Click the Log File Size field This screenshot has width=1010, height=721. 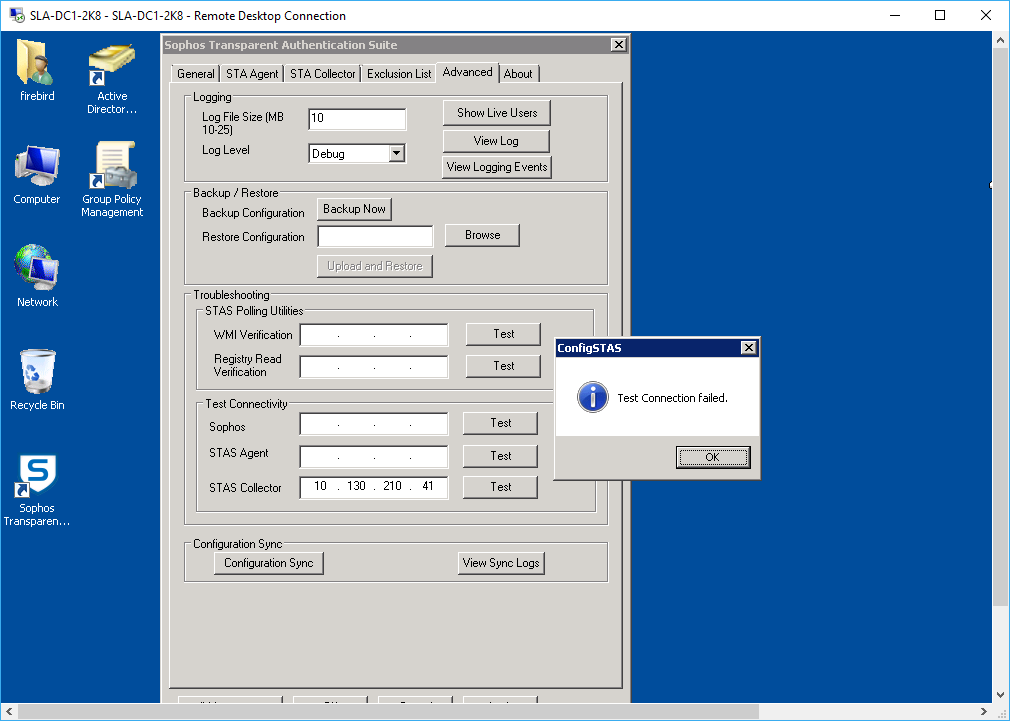(x=357, y=119)
